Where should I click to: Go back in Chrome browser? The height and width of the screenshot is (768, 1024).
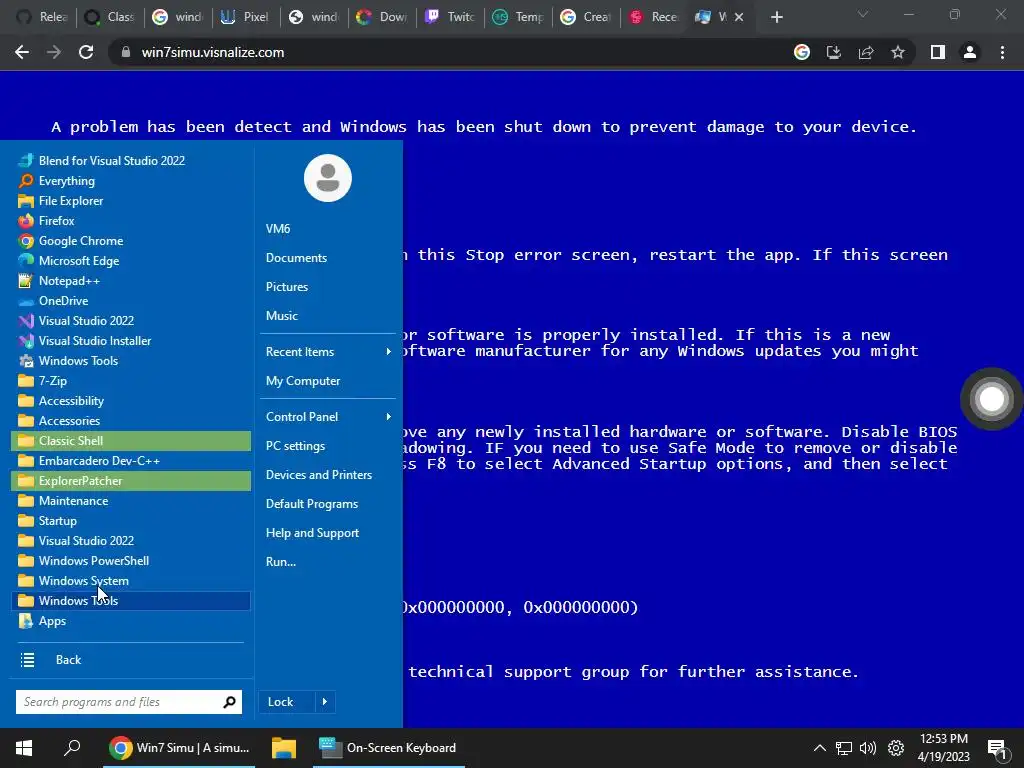coord(22,52)
